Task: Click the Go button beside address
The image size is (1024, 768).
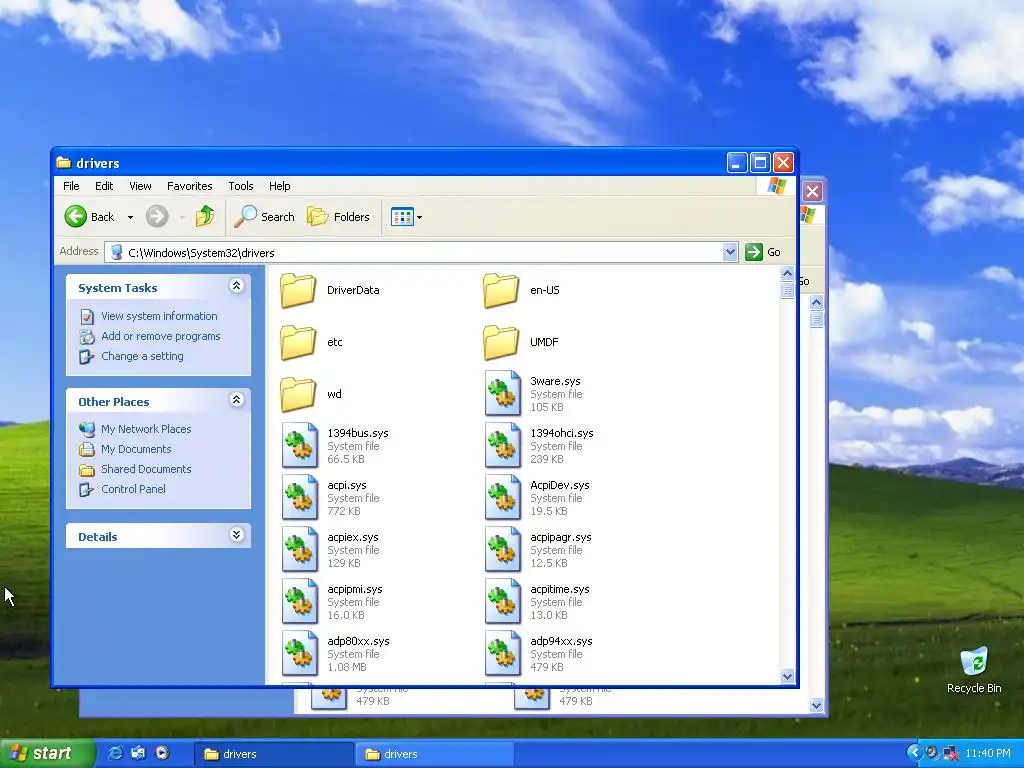Action: point(763,252)
